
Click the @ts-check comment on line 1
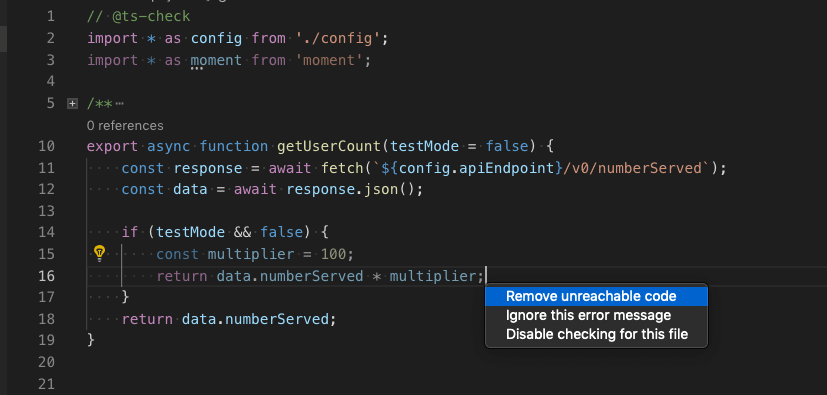(138, 16)
